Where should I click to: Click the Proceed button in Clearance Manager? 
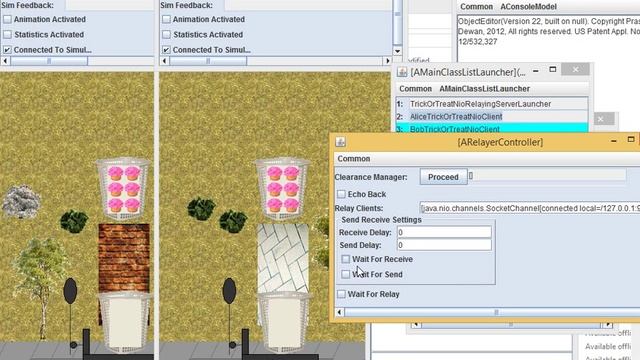[x=443, y=177]
